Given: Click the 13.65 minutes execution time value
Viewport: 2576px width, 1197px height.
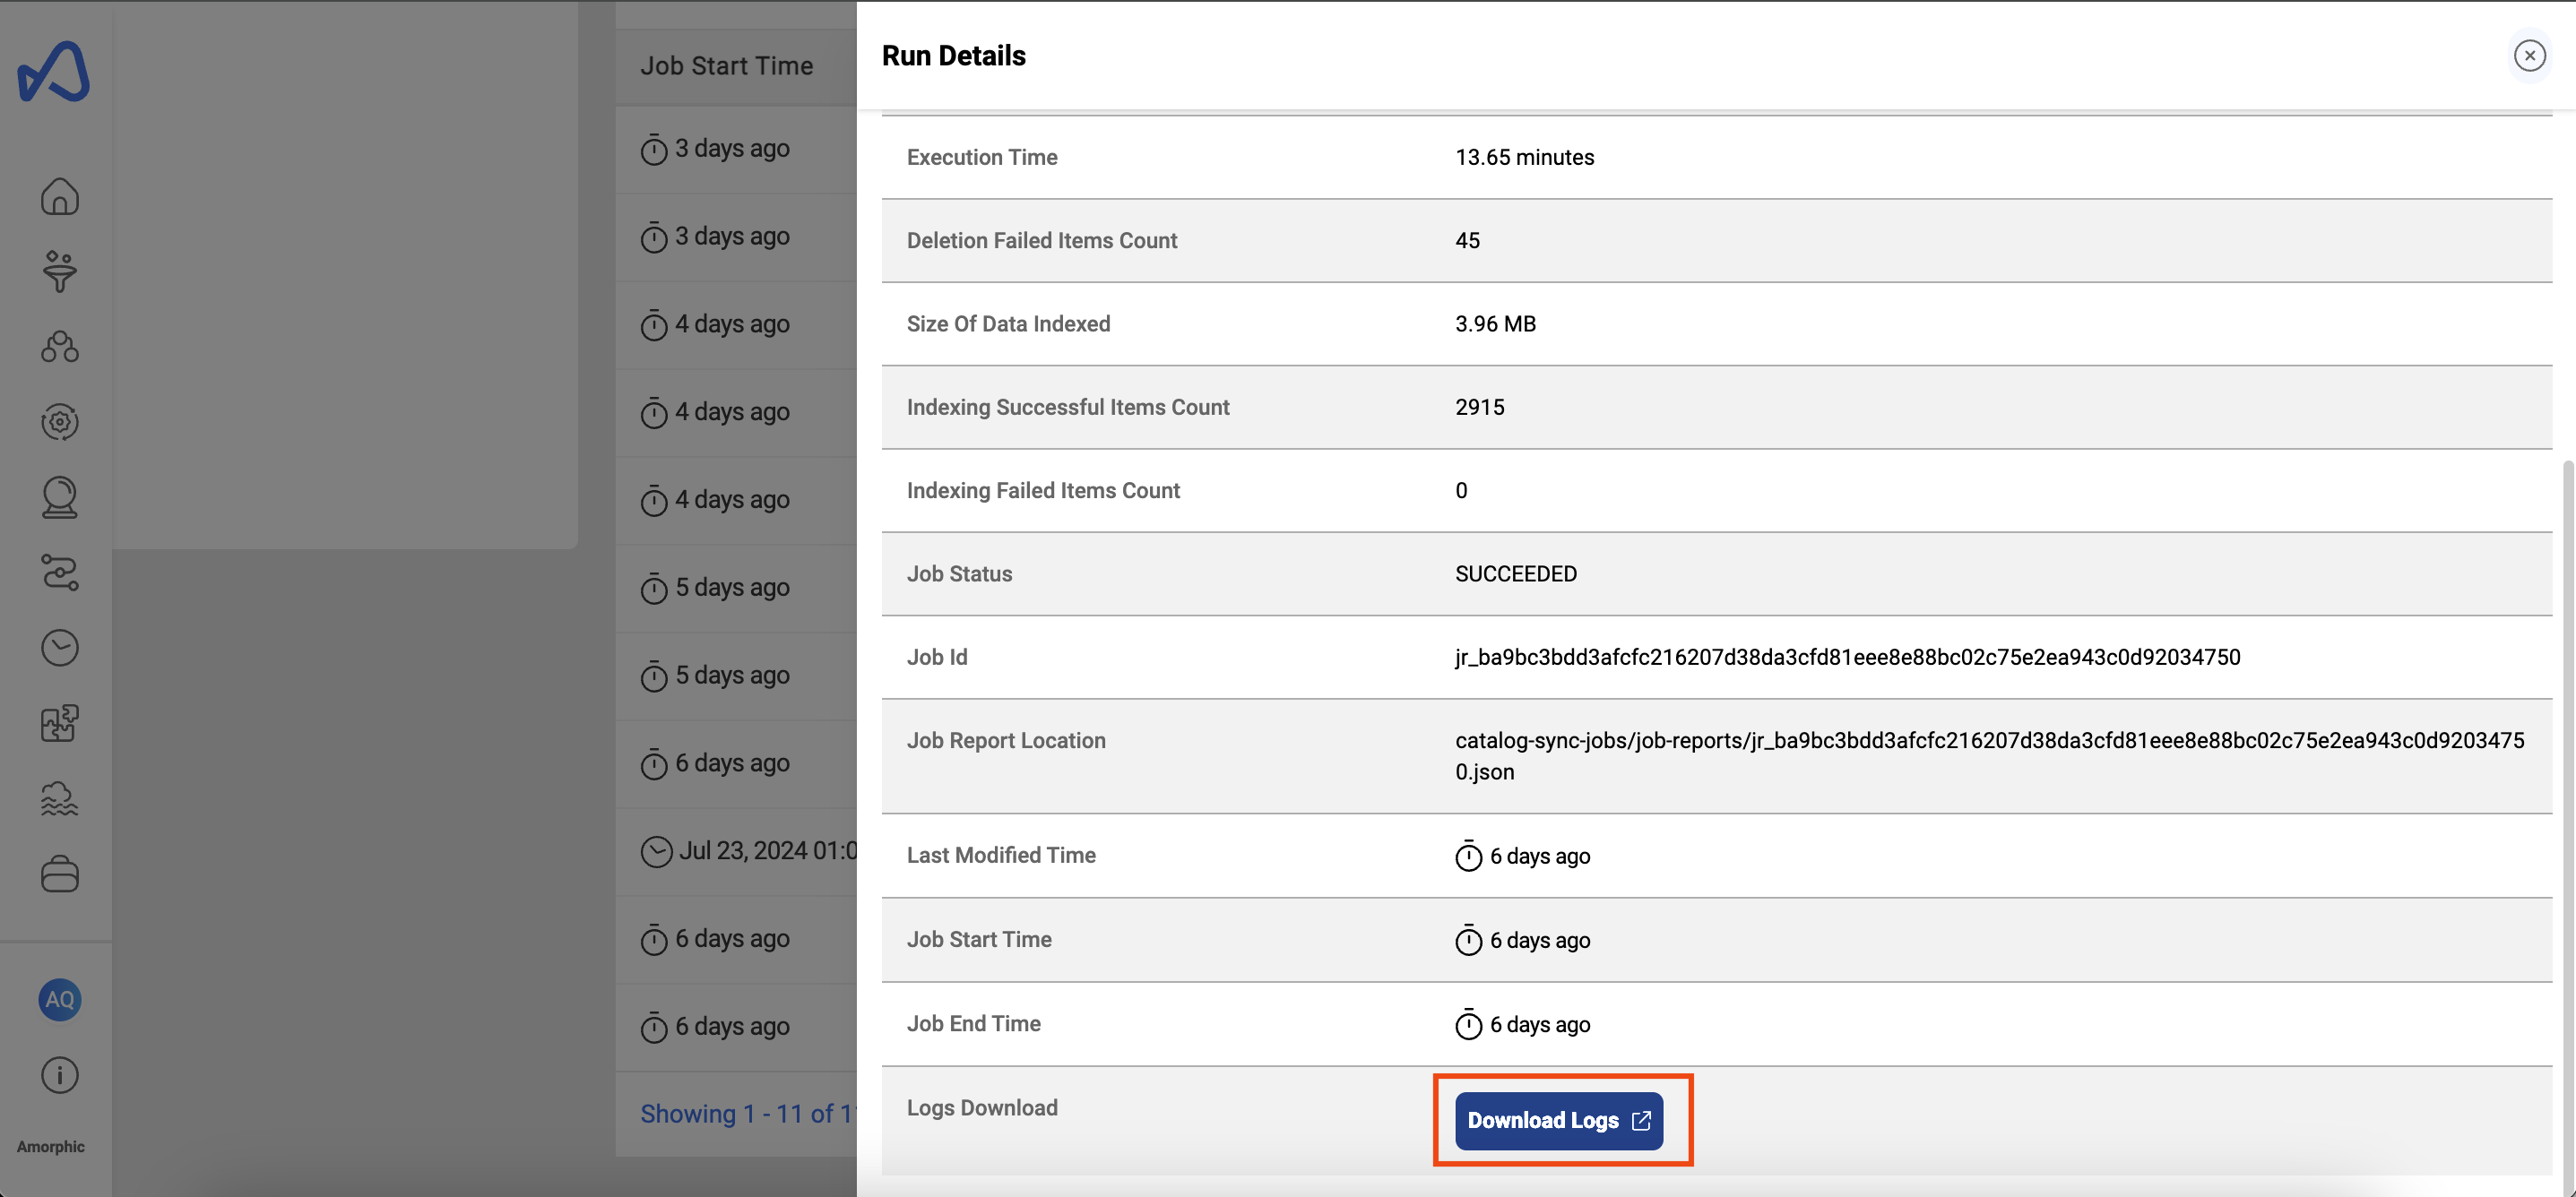Looking at the screenshot, I should point(1524,157).
